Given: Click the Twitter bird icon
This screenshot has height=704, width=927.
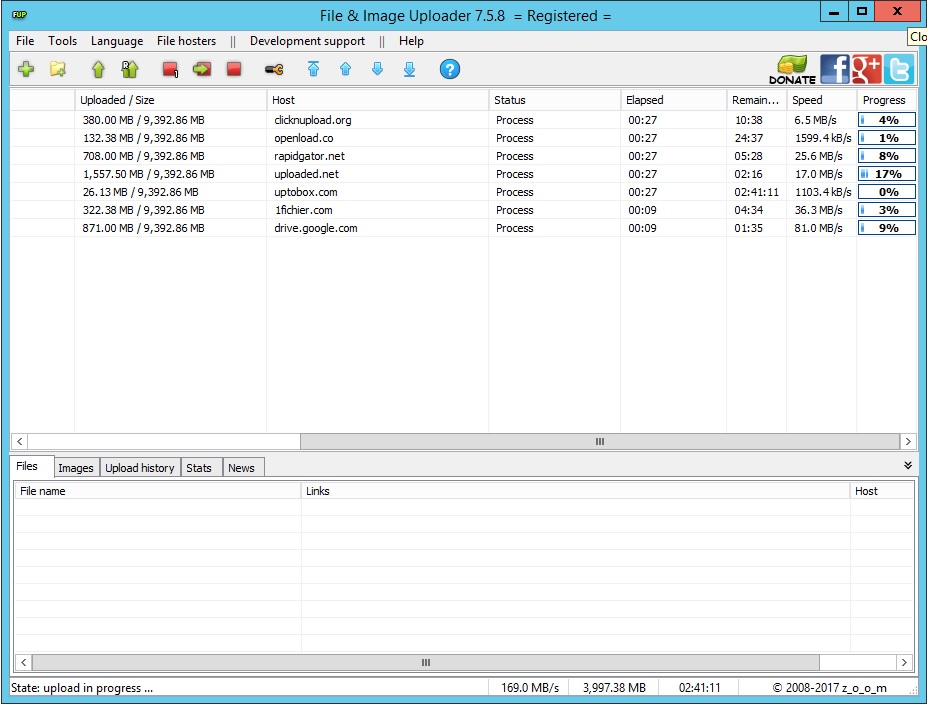Looking at the screenshot, I should [x=899, y=69].
